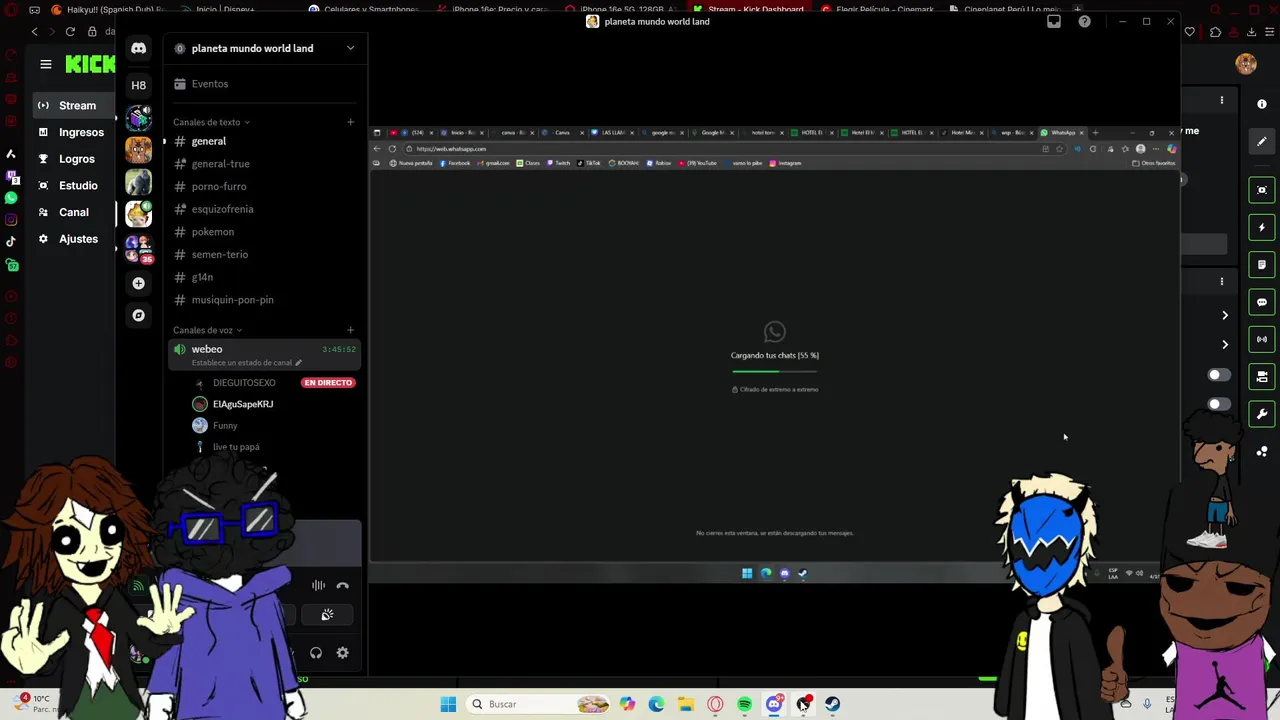Collapse the Canales de texto category

pos(211,122)
